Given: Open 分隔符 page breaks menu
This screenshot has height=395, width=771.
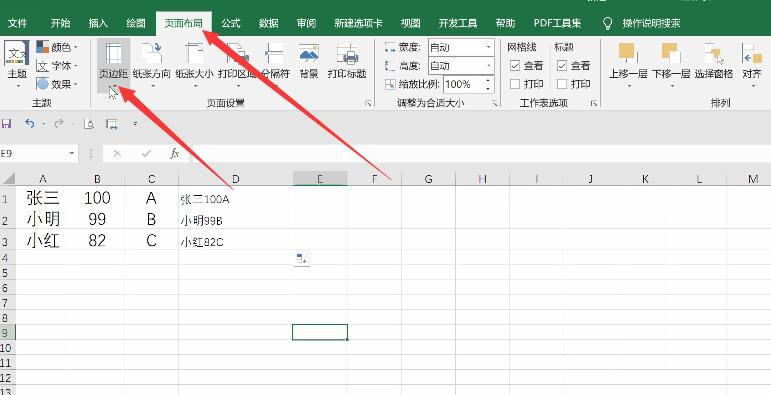Looking at the screenshot, I should pos(275,64).
